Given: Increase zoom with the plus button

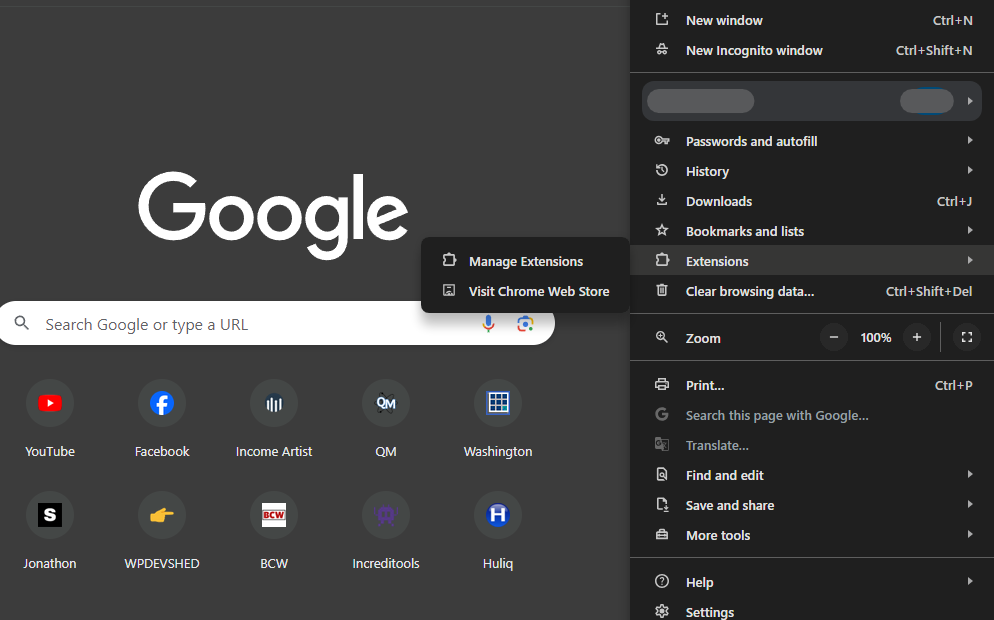Looking at the screenshot, I should 917,337.
